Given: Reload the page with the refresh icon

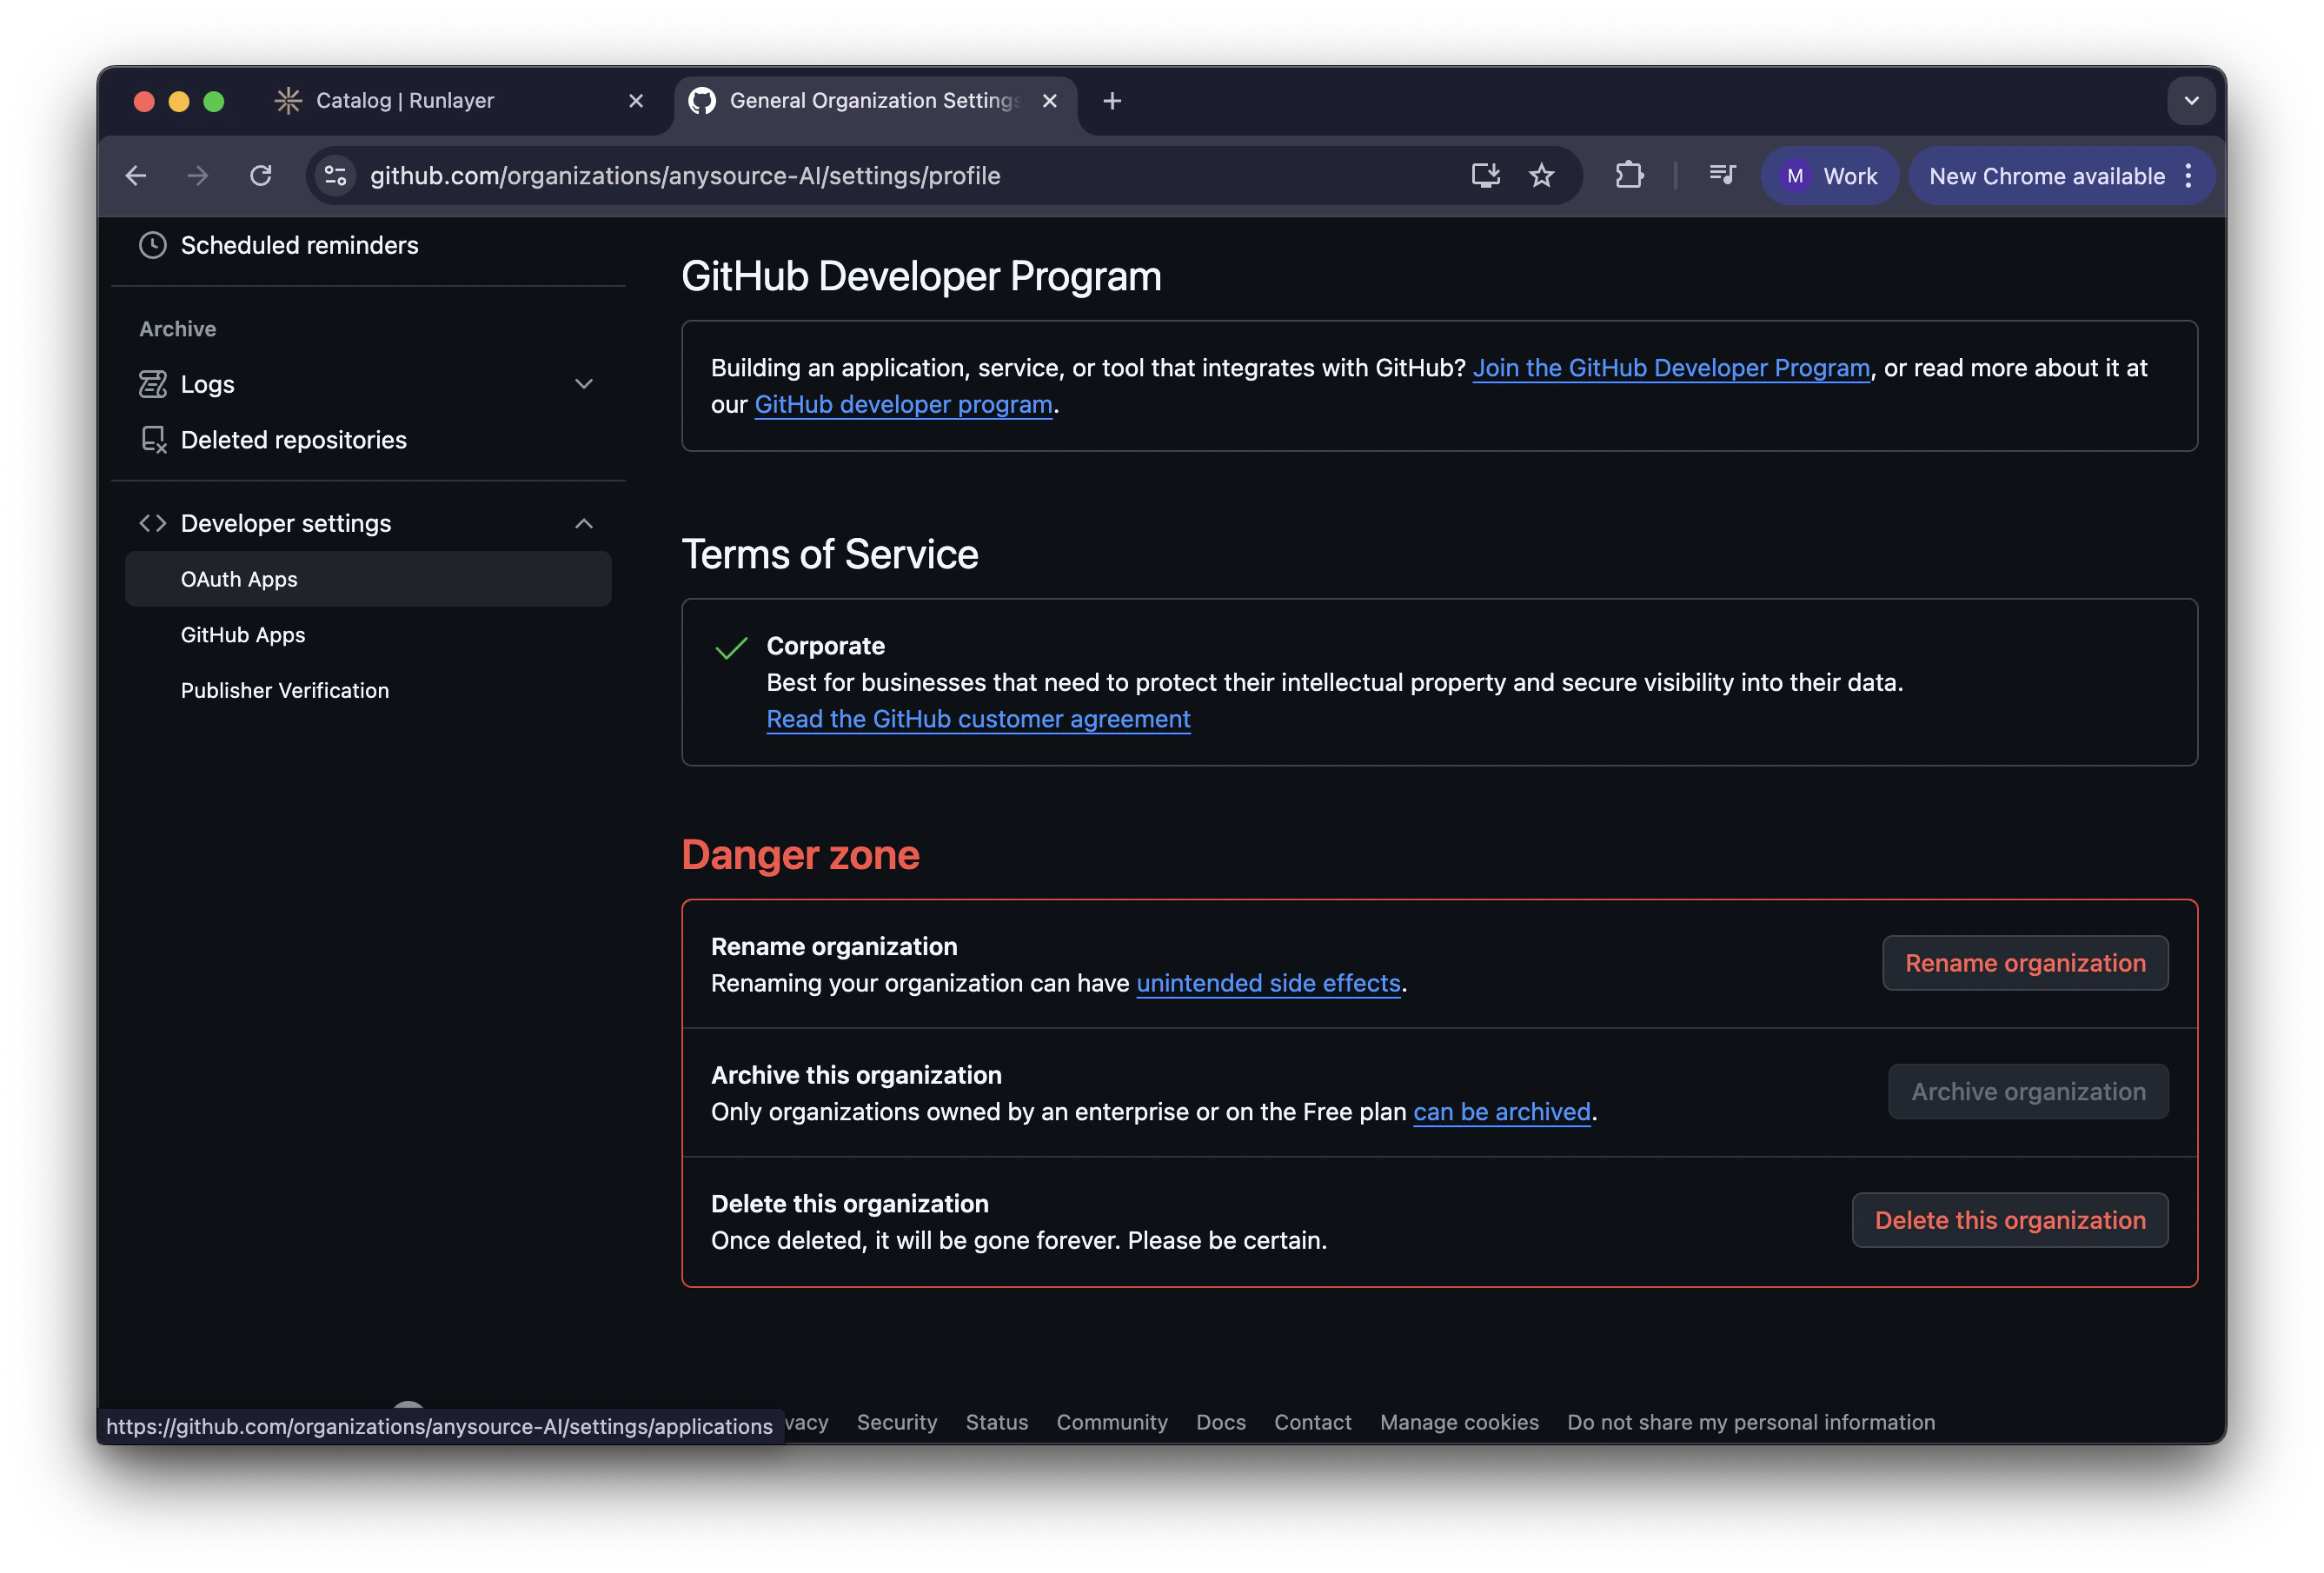Looking at the screenshot, I should pos(261,176).
